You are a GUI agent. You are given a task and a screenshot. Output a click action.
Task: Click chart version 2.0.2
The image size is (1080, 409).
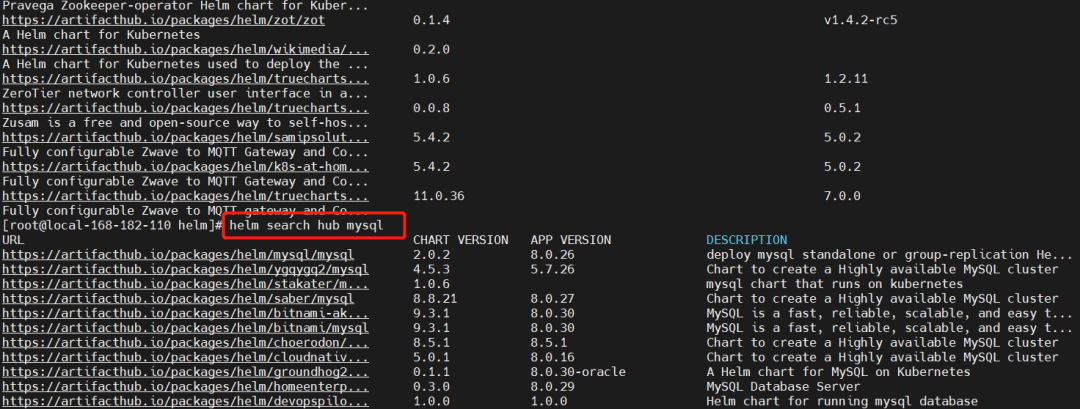431,255
